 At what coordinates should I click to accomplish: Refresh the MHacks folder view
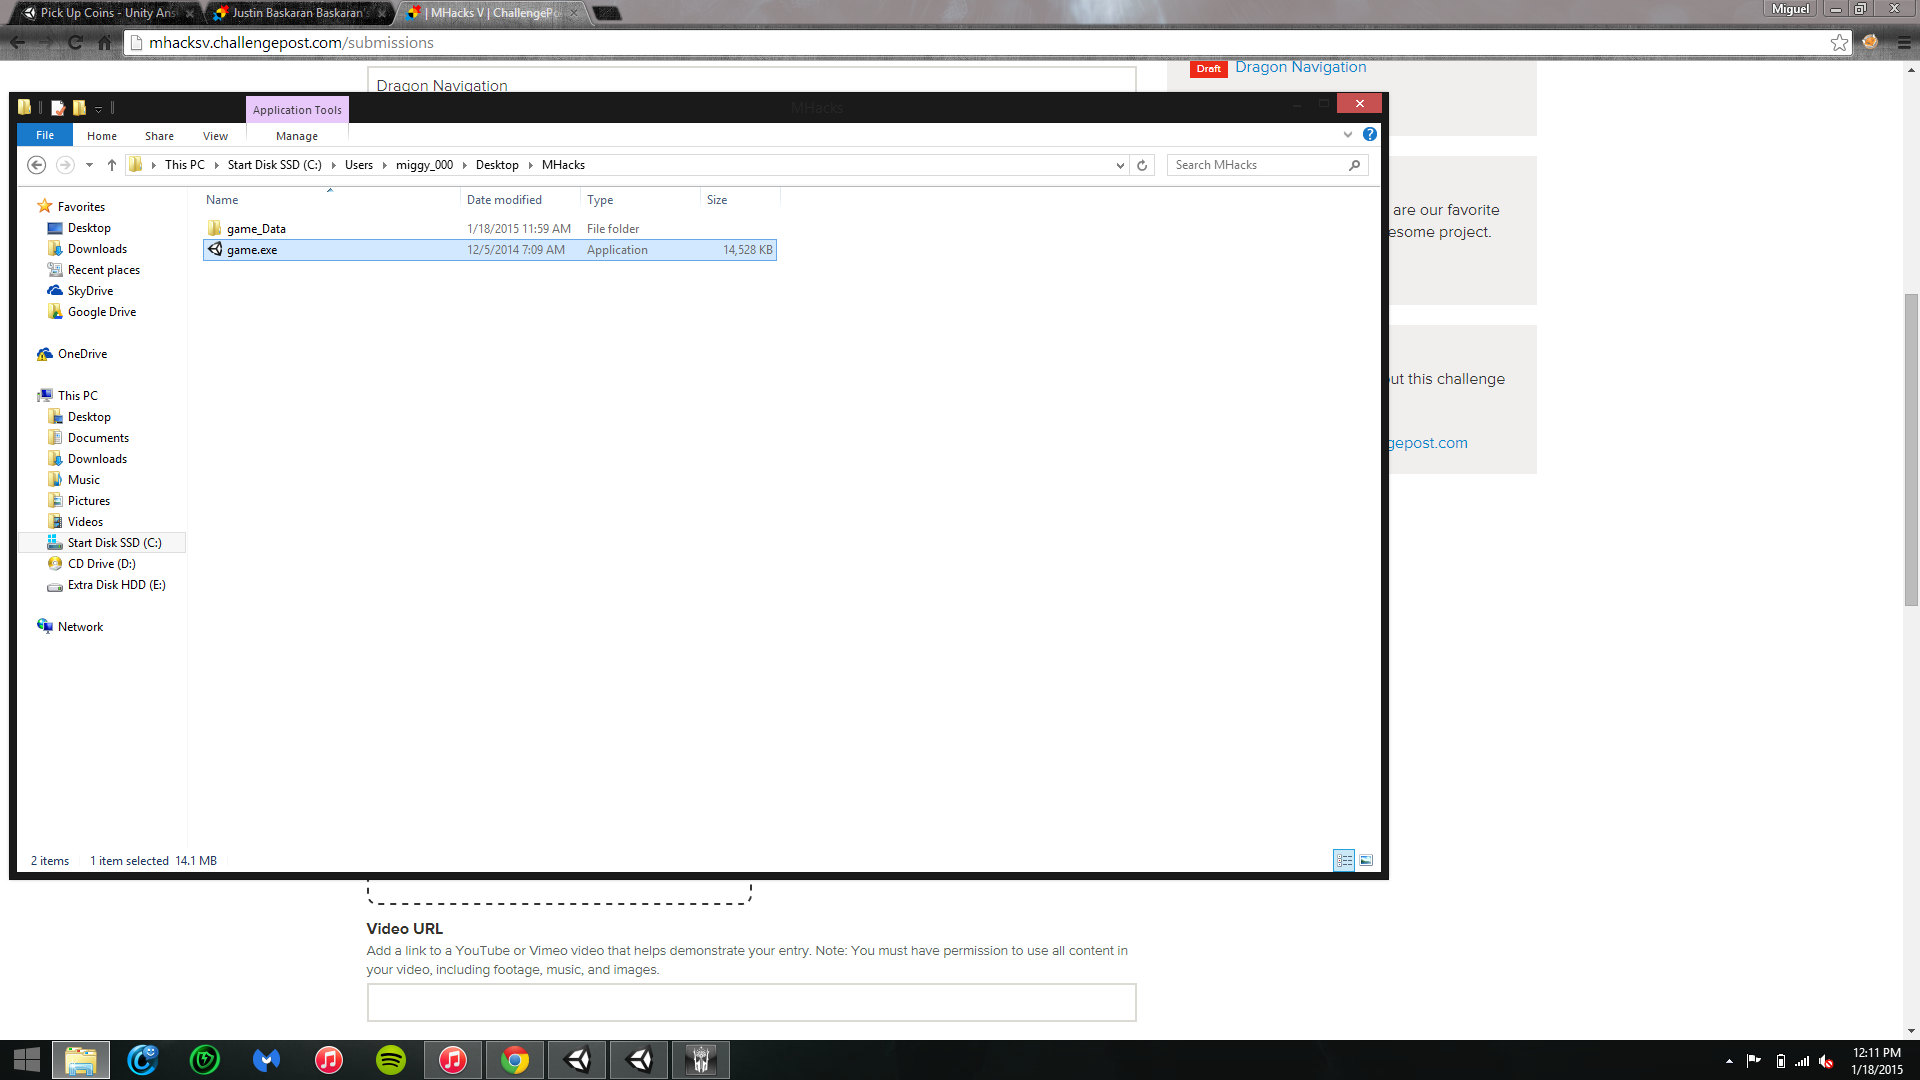(x=1142, y=165)
